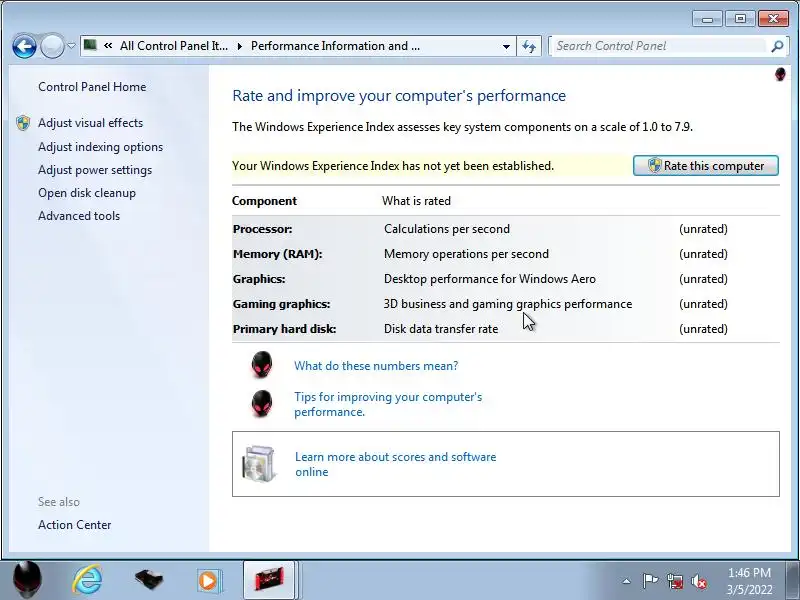Click the Back navigation arrow button
The image size is (800, 600).
pos(24,47)
